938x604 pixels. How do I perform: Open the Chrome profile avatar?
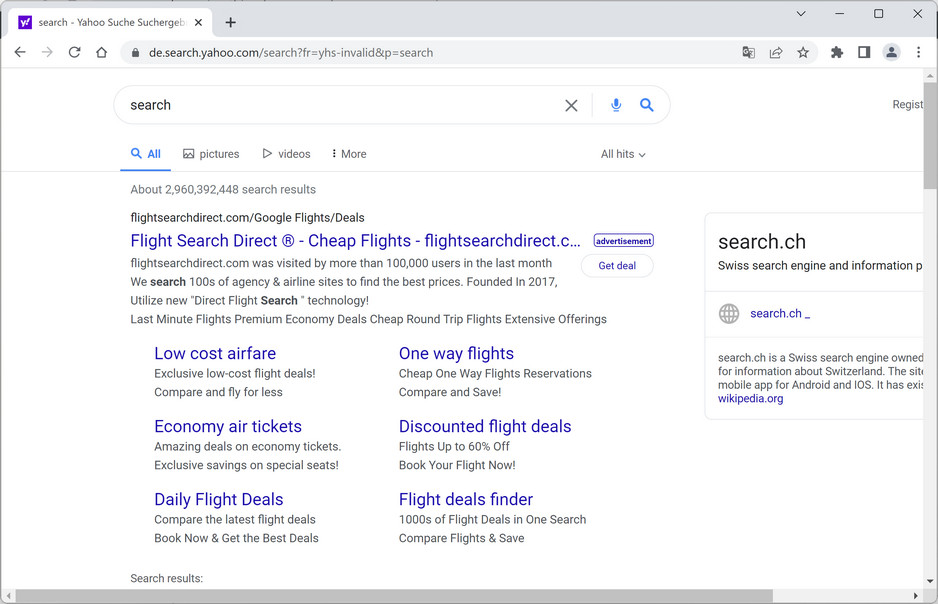pyautogui.click(x=891, y=53)
